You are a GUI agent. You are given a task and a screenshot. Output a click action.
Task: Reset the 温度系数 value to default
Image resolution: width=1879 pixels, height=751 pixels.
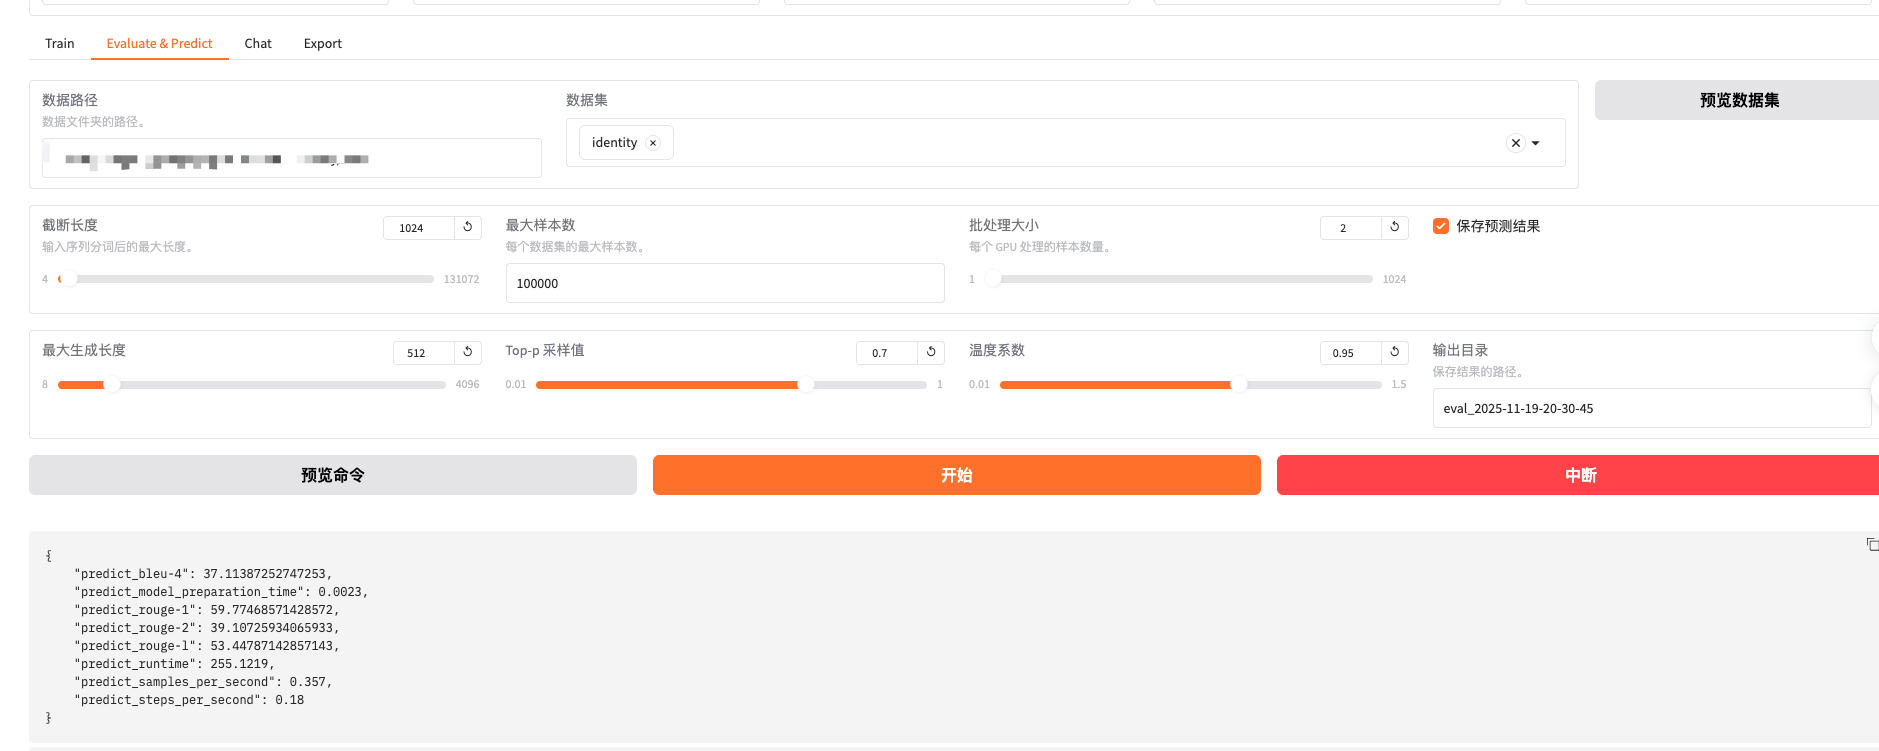[x=1394, y=352]
